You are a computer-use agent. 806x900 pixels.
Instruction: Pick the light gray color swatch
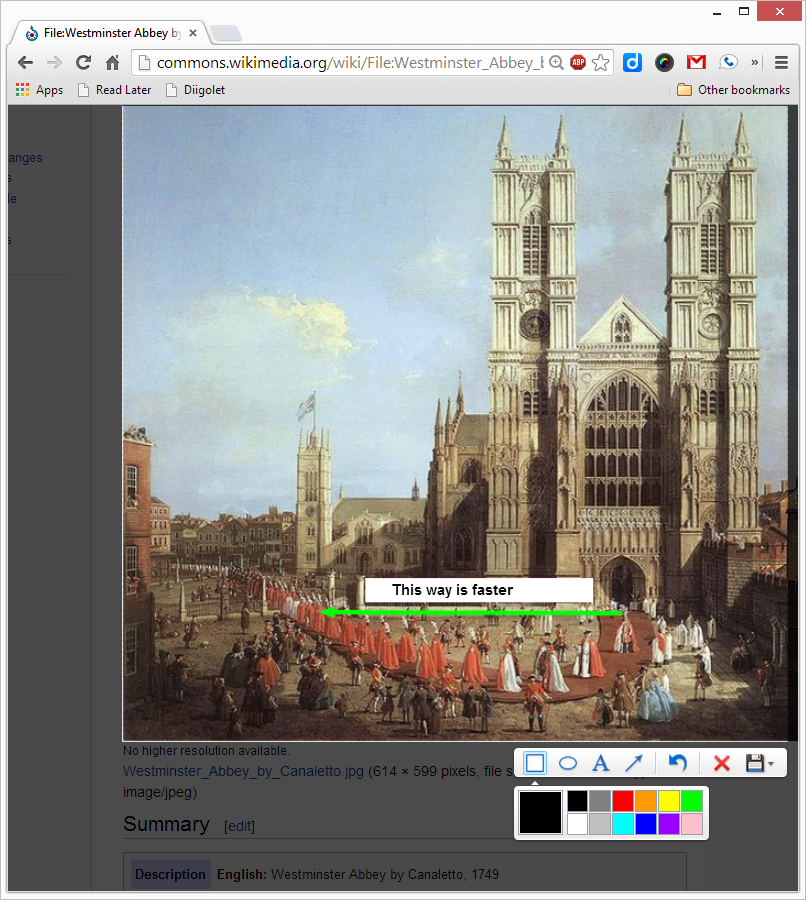click(x=600, y=824)
